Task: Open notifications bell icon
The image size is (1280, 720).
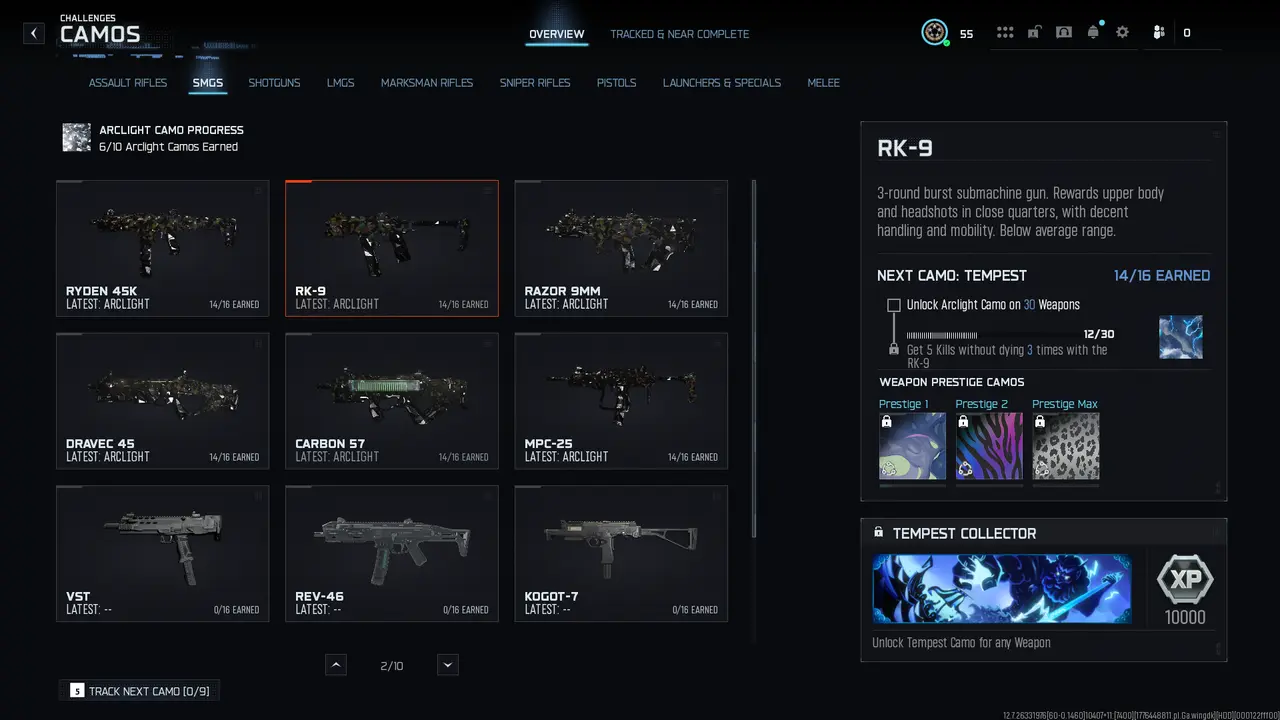Action: pyautogui.click(x=1093, y=33)
